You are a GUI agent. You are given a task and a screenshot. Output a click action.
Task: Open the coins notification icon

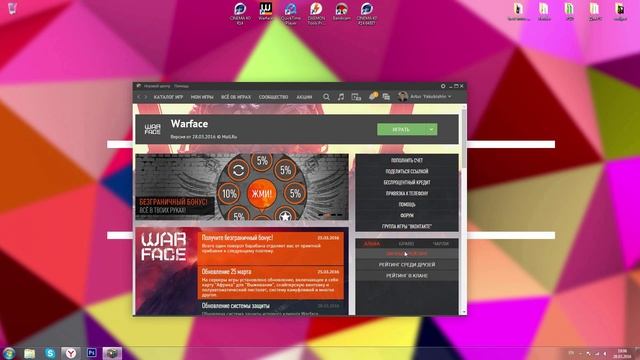click(373, 96)
